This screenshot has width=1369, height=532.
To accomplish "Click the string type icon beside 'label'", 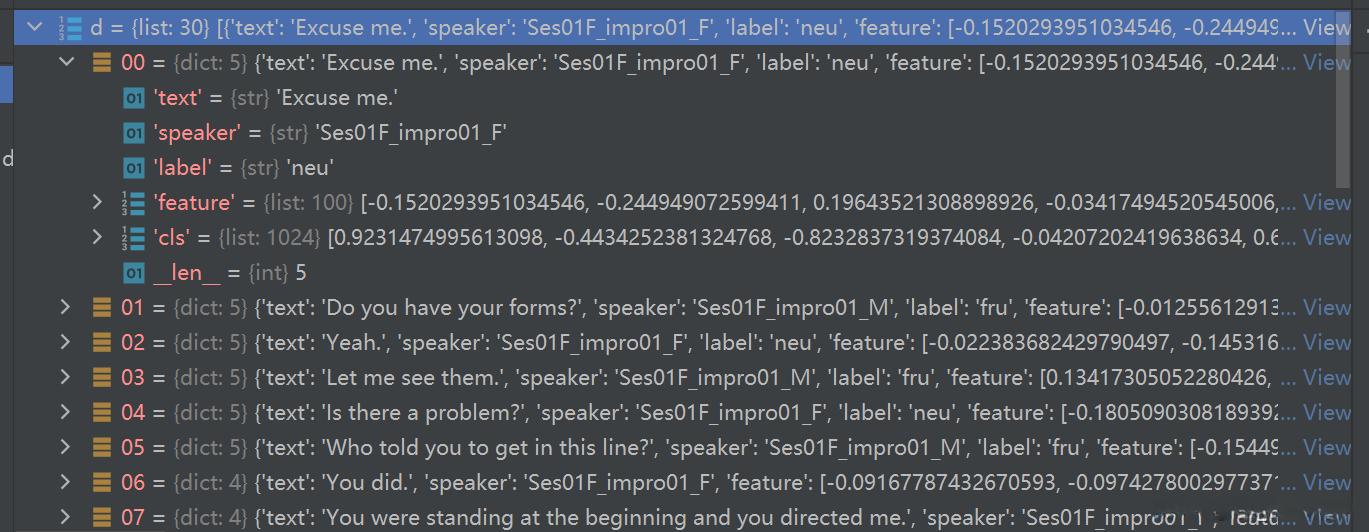I will 133,167.
